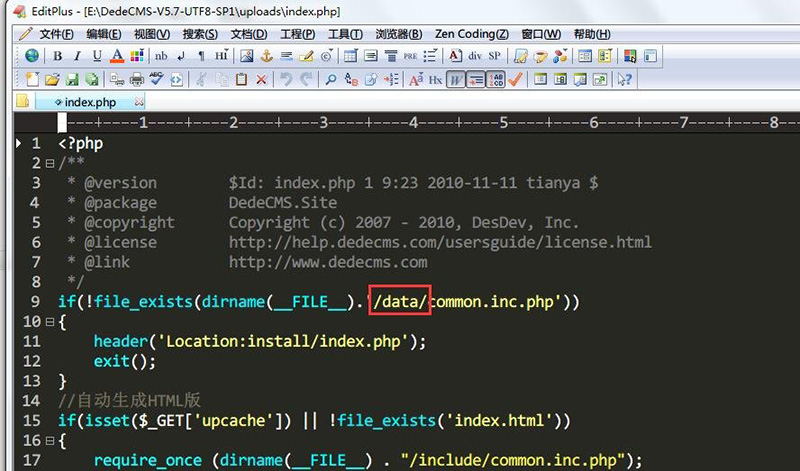
Task: Click the red X delete icon
Action: coord(262,80)
